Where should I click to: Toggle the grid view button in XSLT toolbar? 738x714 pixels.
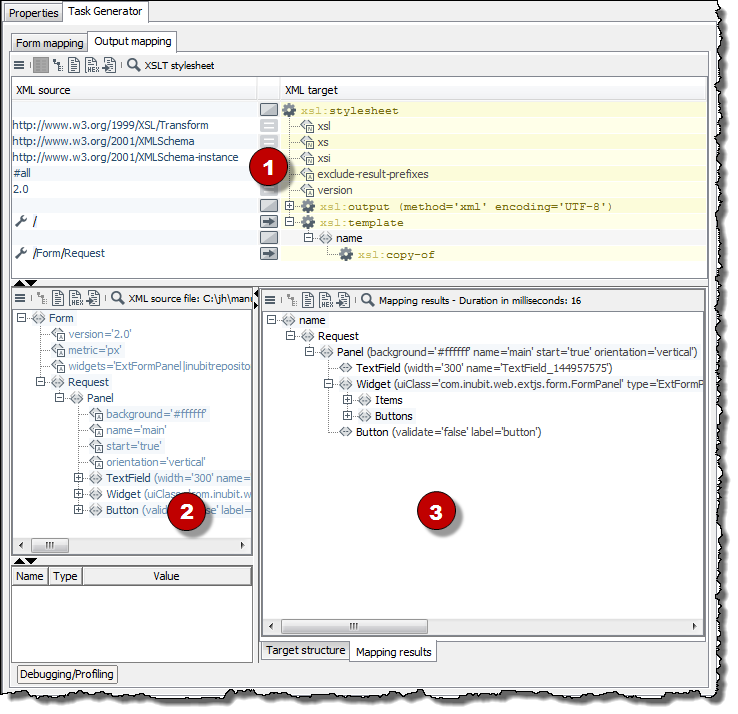pos(40,65)
